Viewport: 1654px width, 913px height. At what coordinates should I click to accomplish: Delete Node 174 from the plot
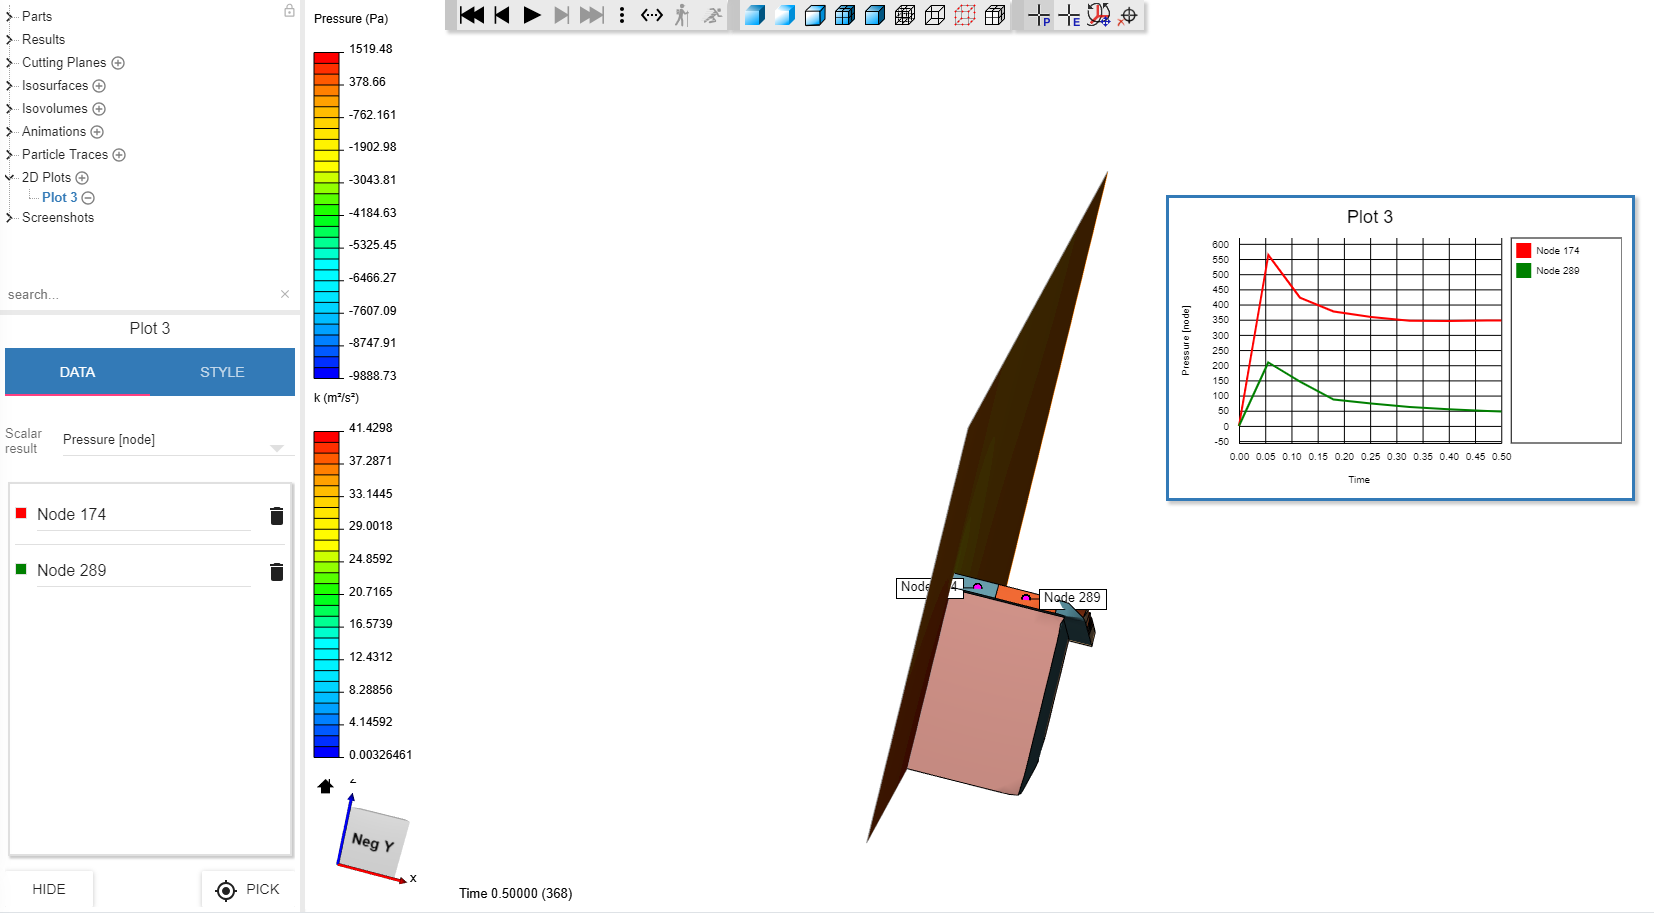click(277, 515)
